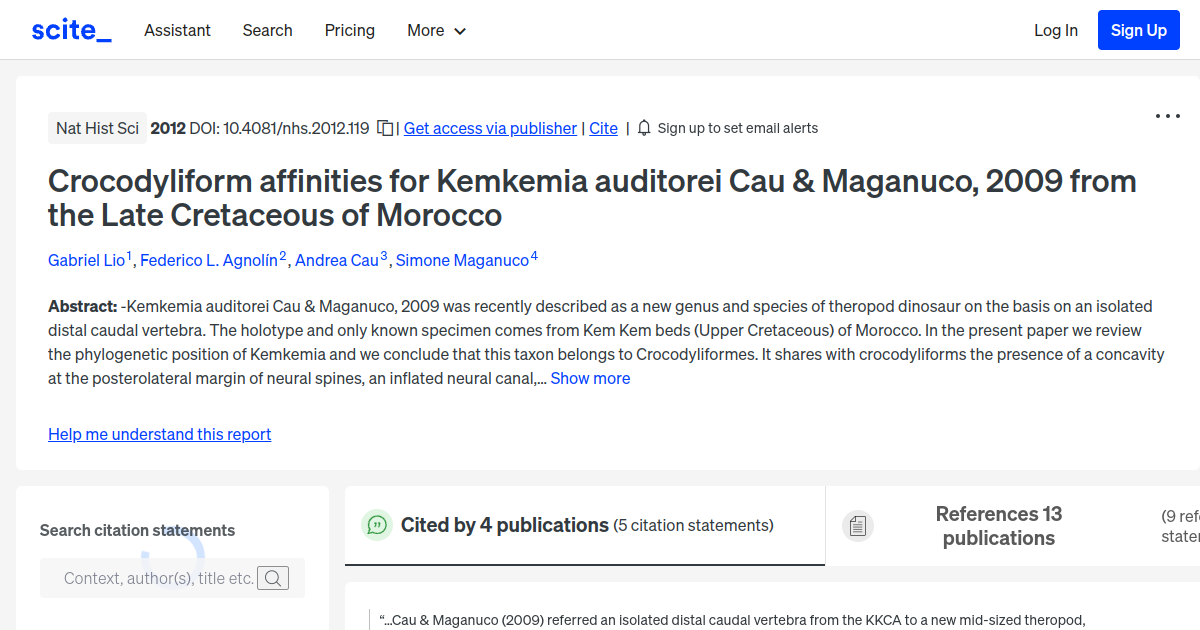Switch to the Cited by 4 publications tab
The width and height of the screenshot is (1200, 630).
(x=504, y=525)
